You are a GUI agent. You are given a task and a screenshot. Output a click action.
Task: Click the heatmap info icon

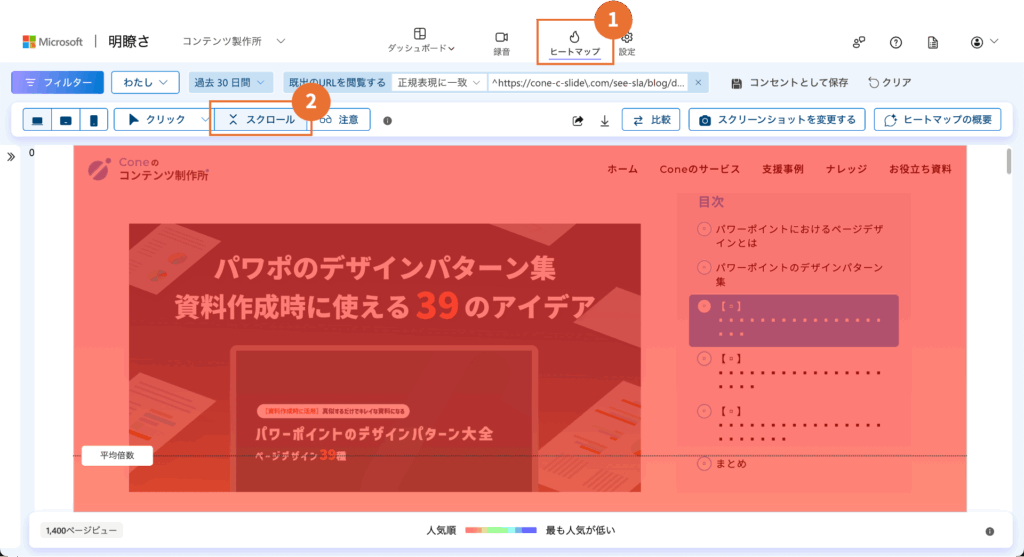(387, 121)
